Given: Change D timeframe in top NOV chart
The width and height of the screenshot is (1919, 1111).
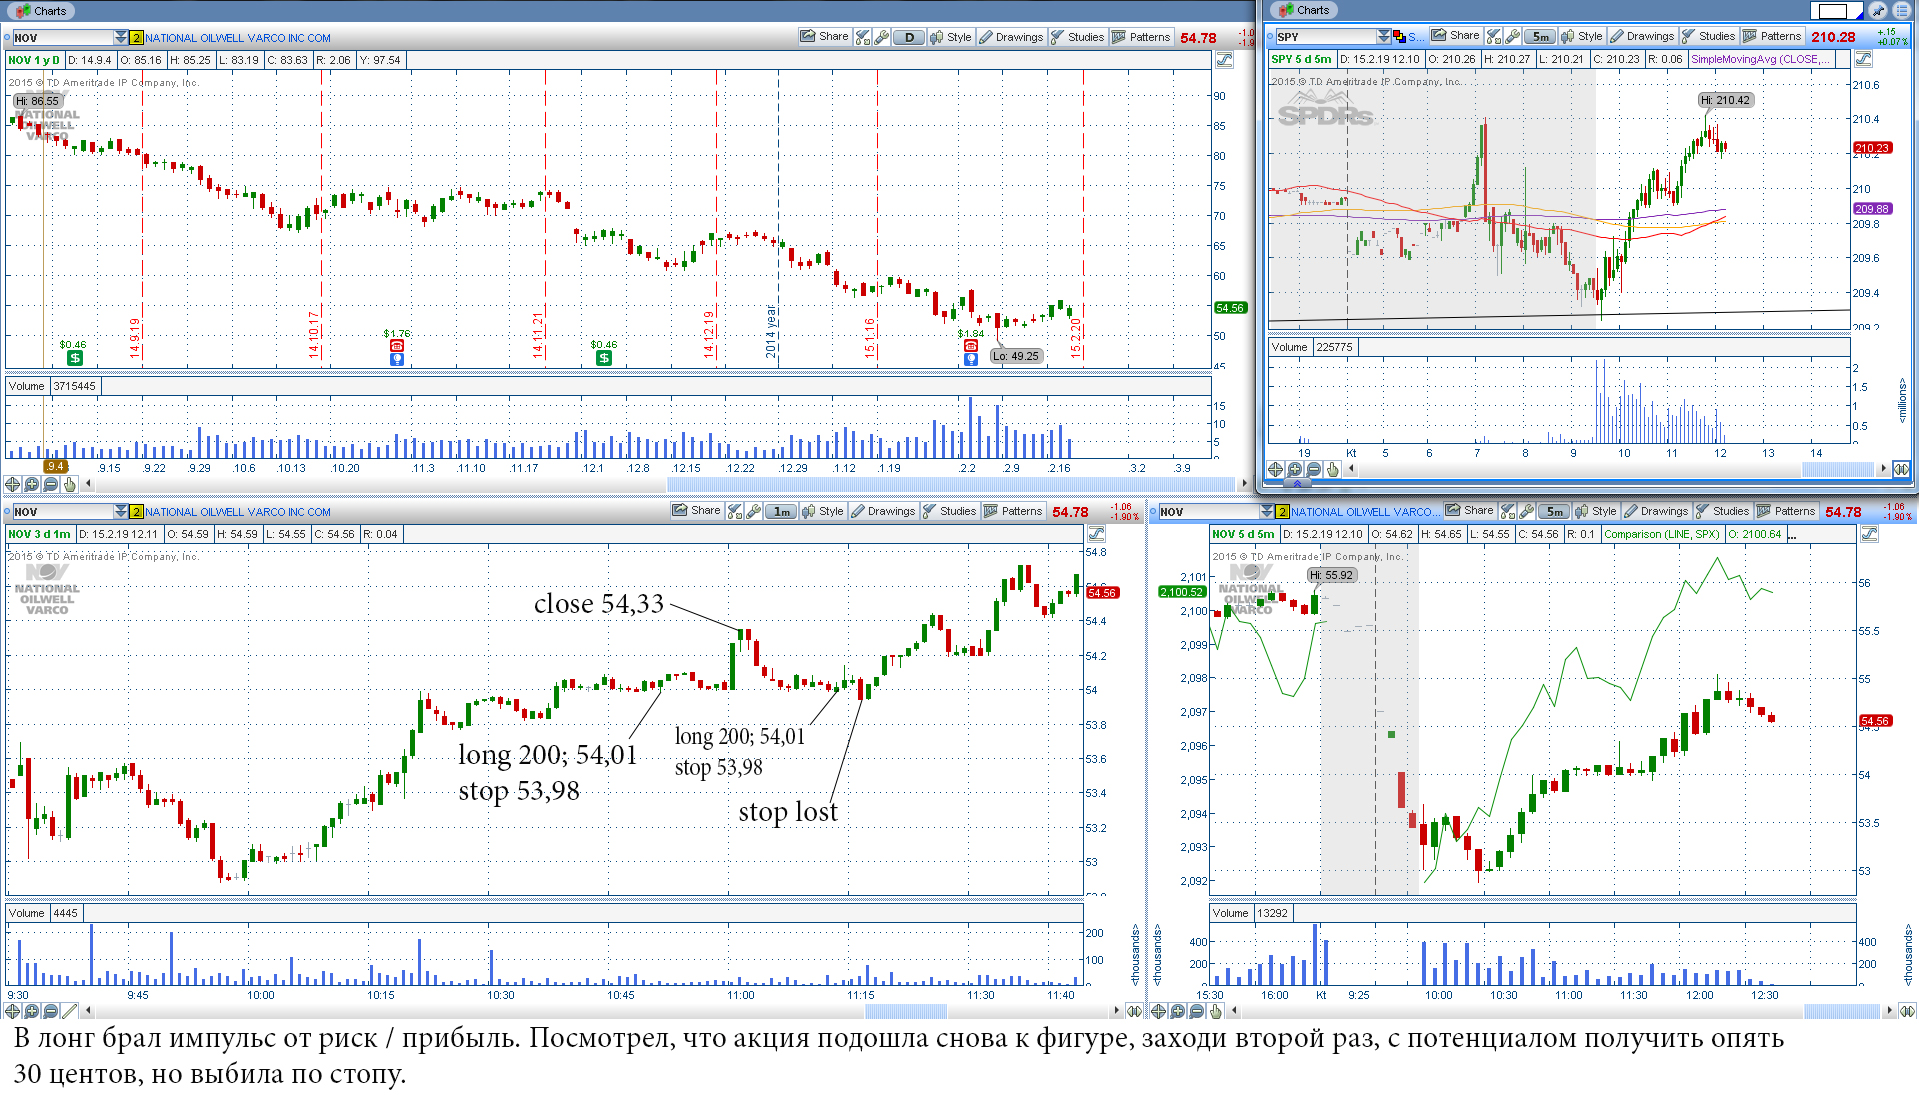Looking at the screenshot, I should click(909, 37).
